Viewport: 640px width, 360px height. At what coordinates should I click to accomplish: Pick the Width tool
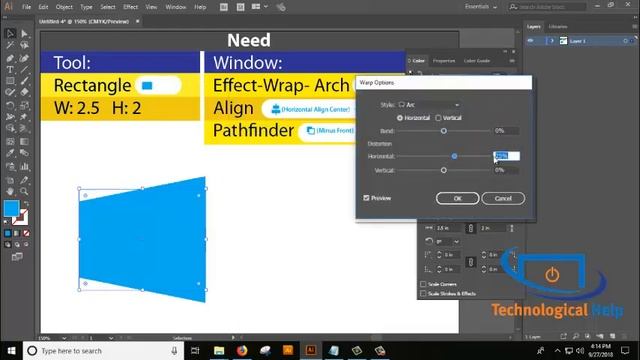(10, 117)
